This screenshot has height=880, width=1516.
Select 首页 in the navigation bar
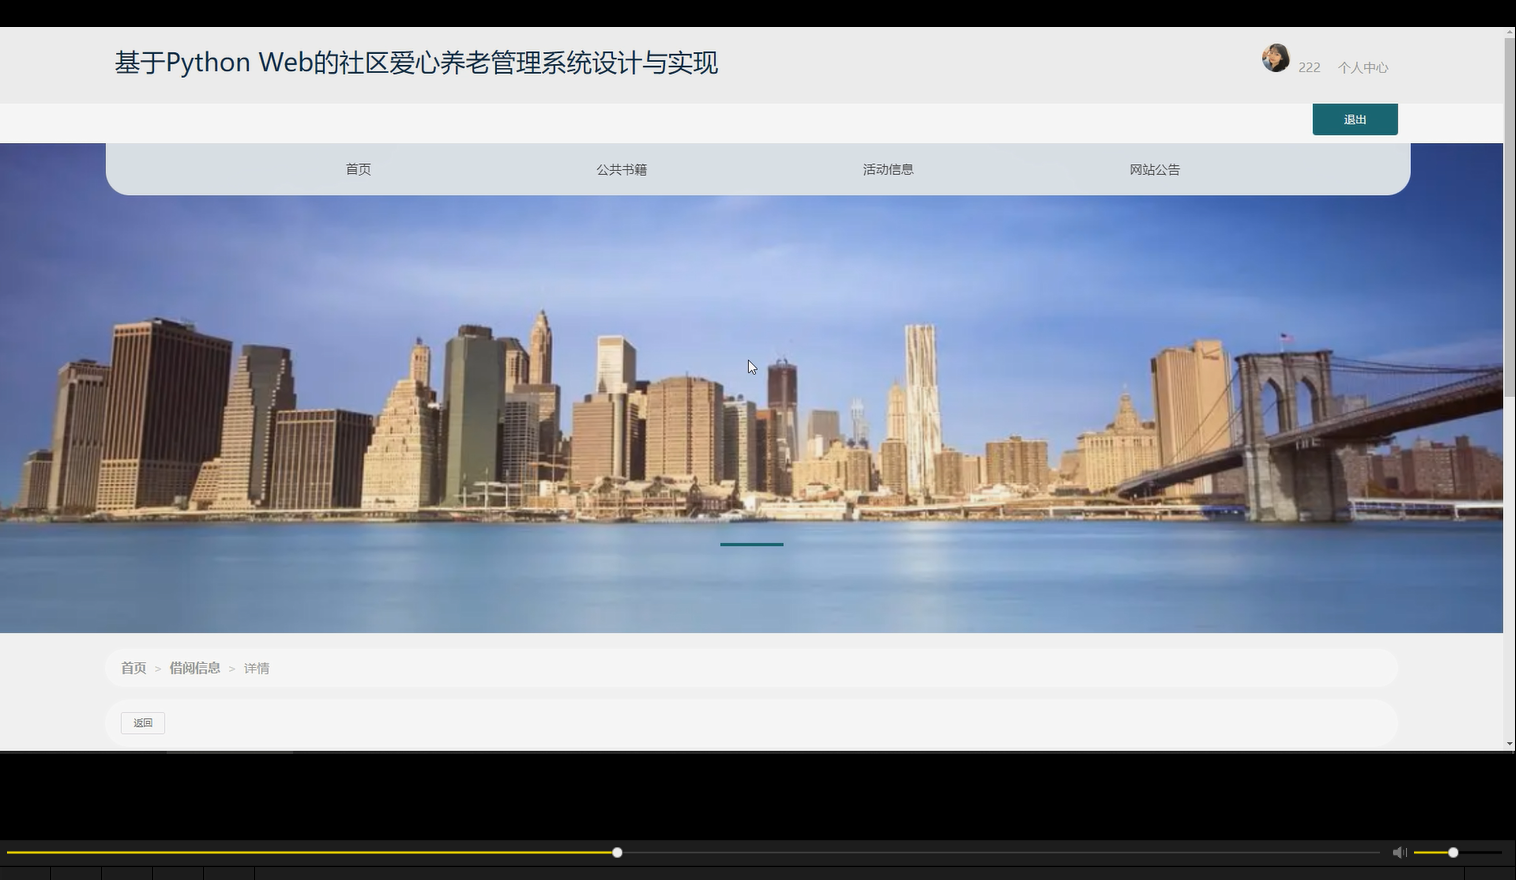[x=357, y=169]
